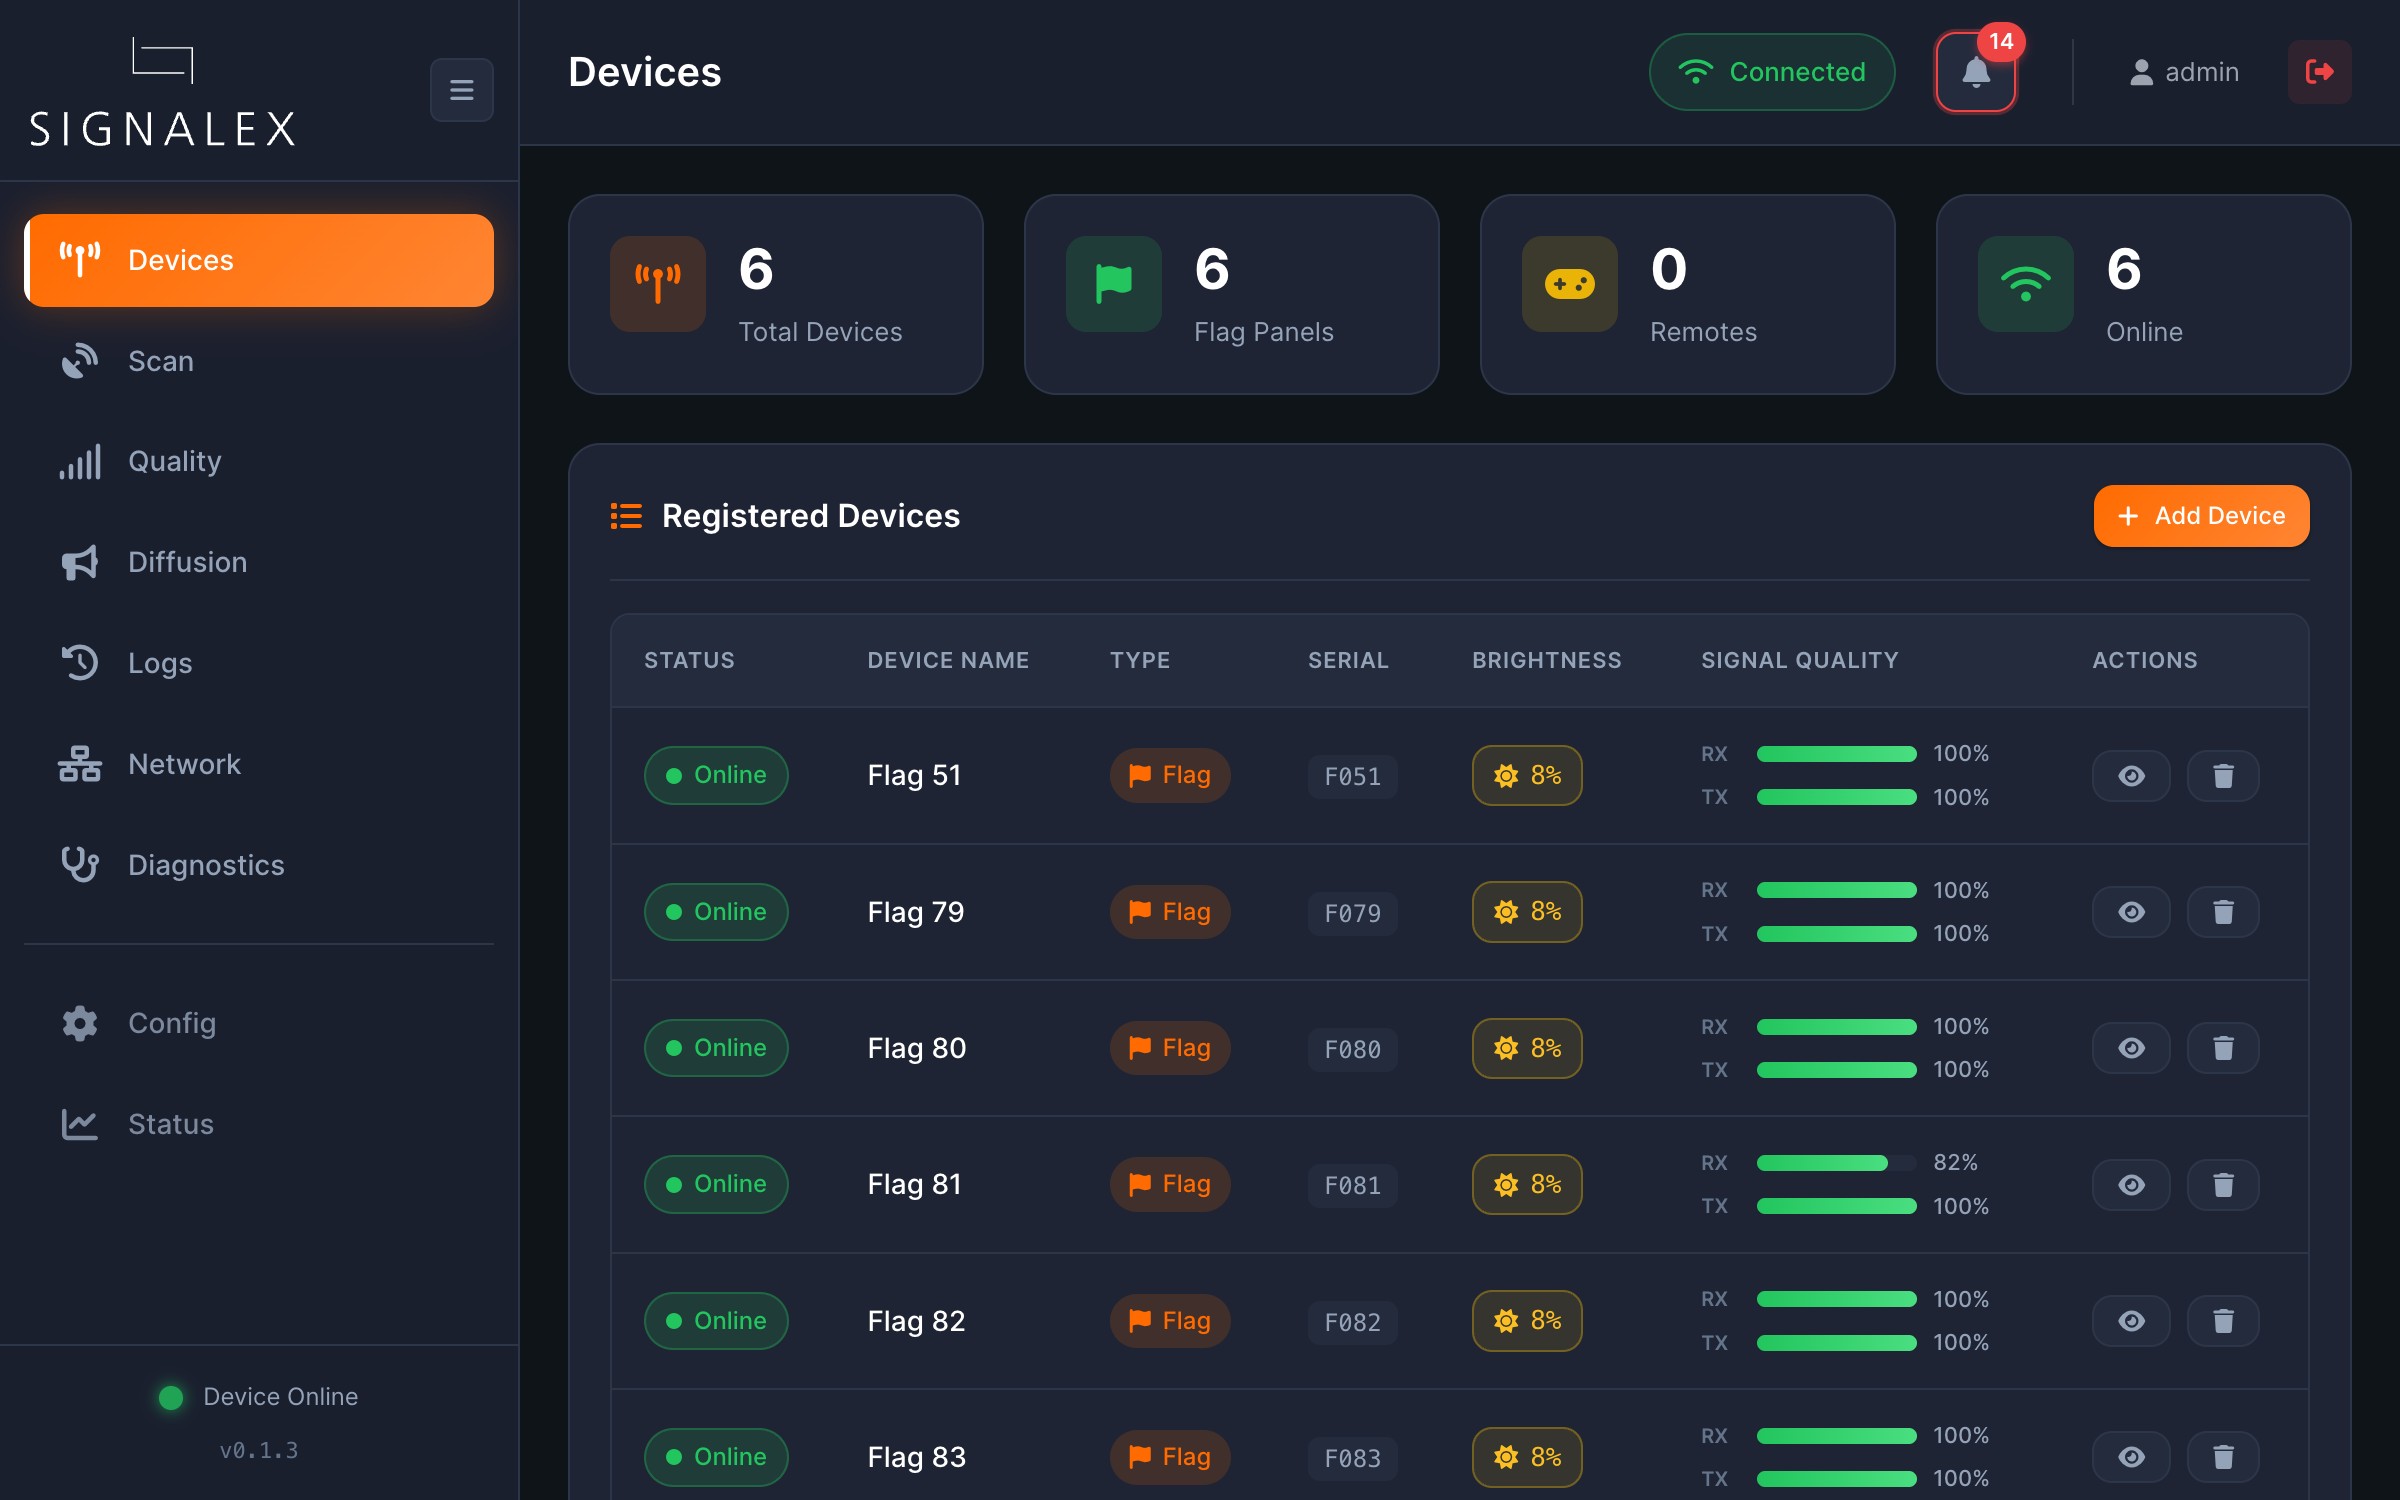Open the admin user menu
This screenshot has width=2400, height=1500.
[2184, 72]
